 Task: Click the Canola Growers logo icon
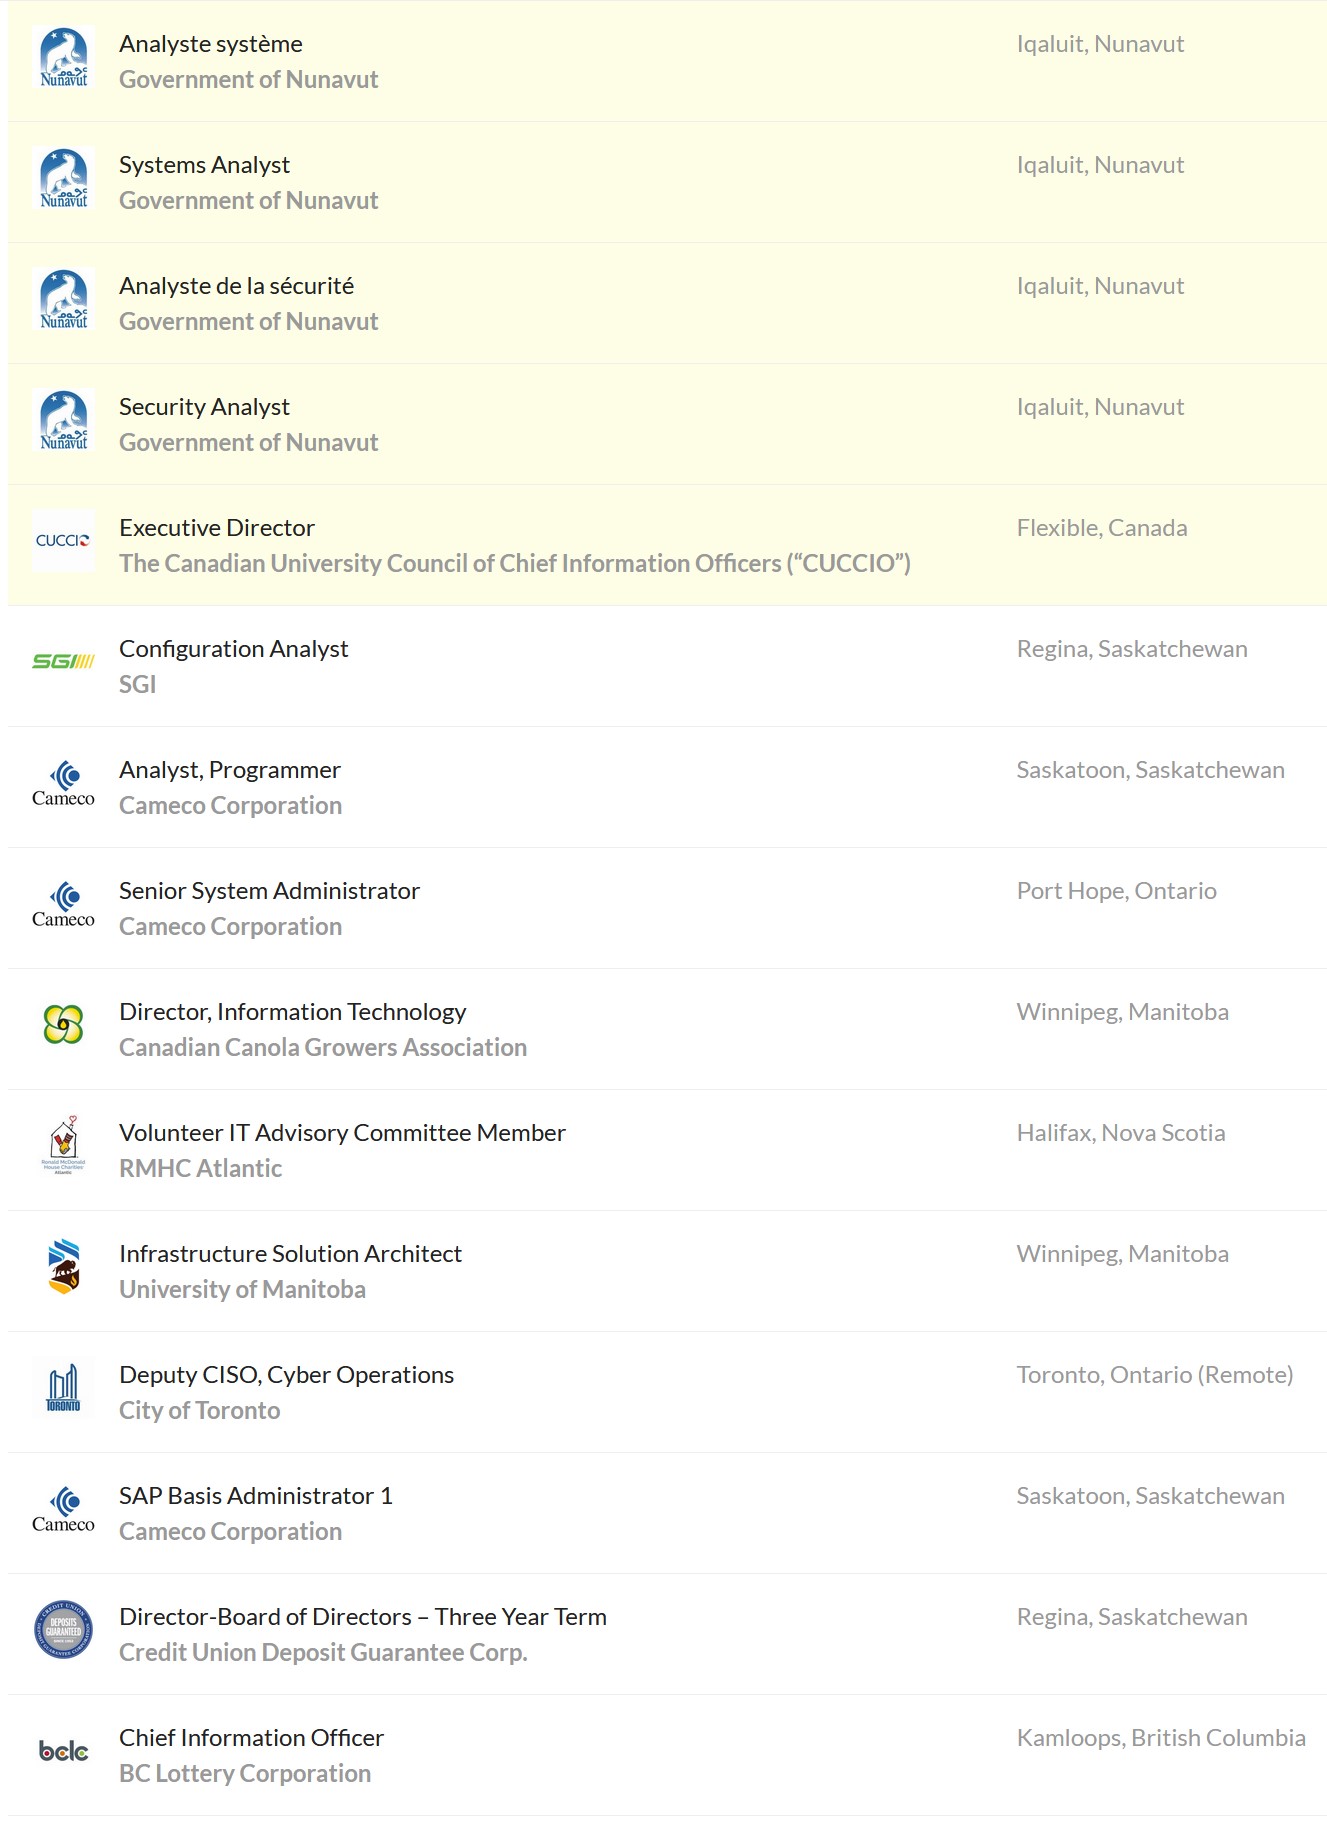(x=63, y=1025)
